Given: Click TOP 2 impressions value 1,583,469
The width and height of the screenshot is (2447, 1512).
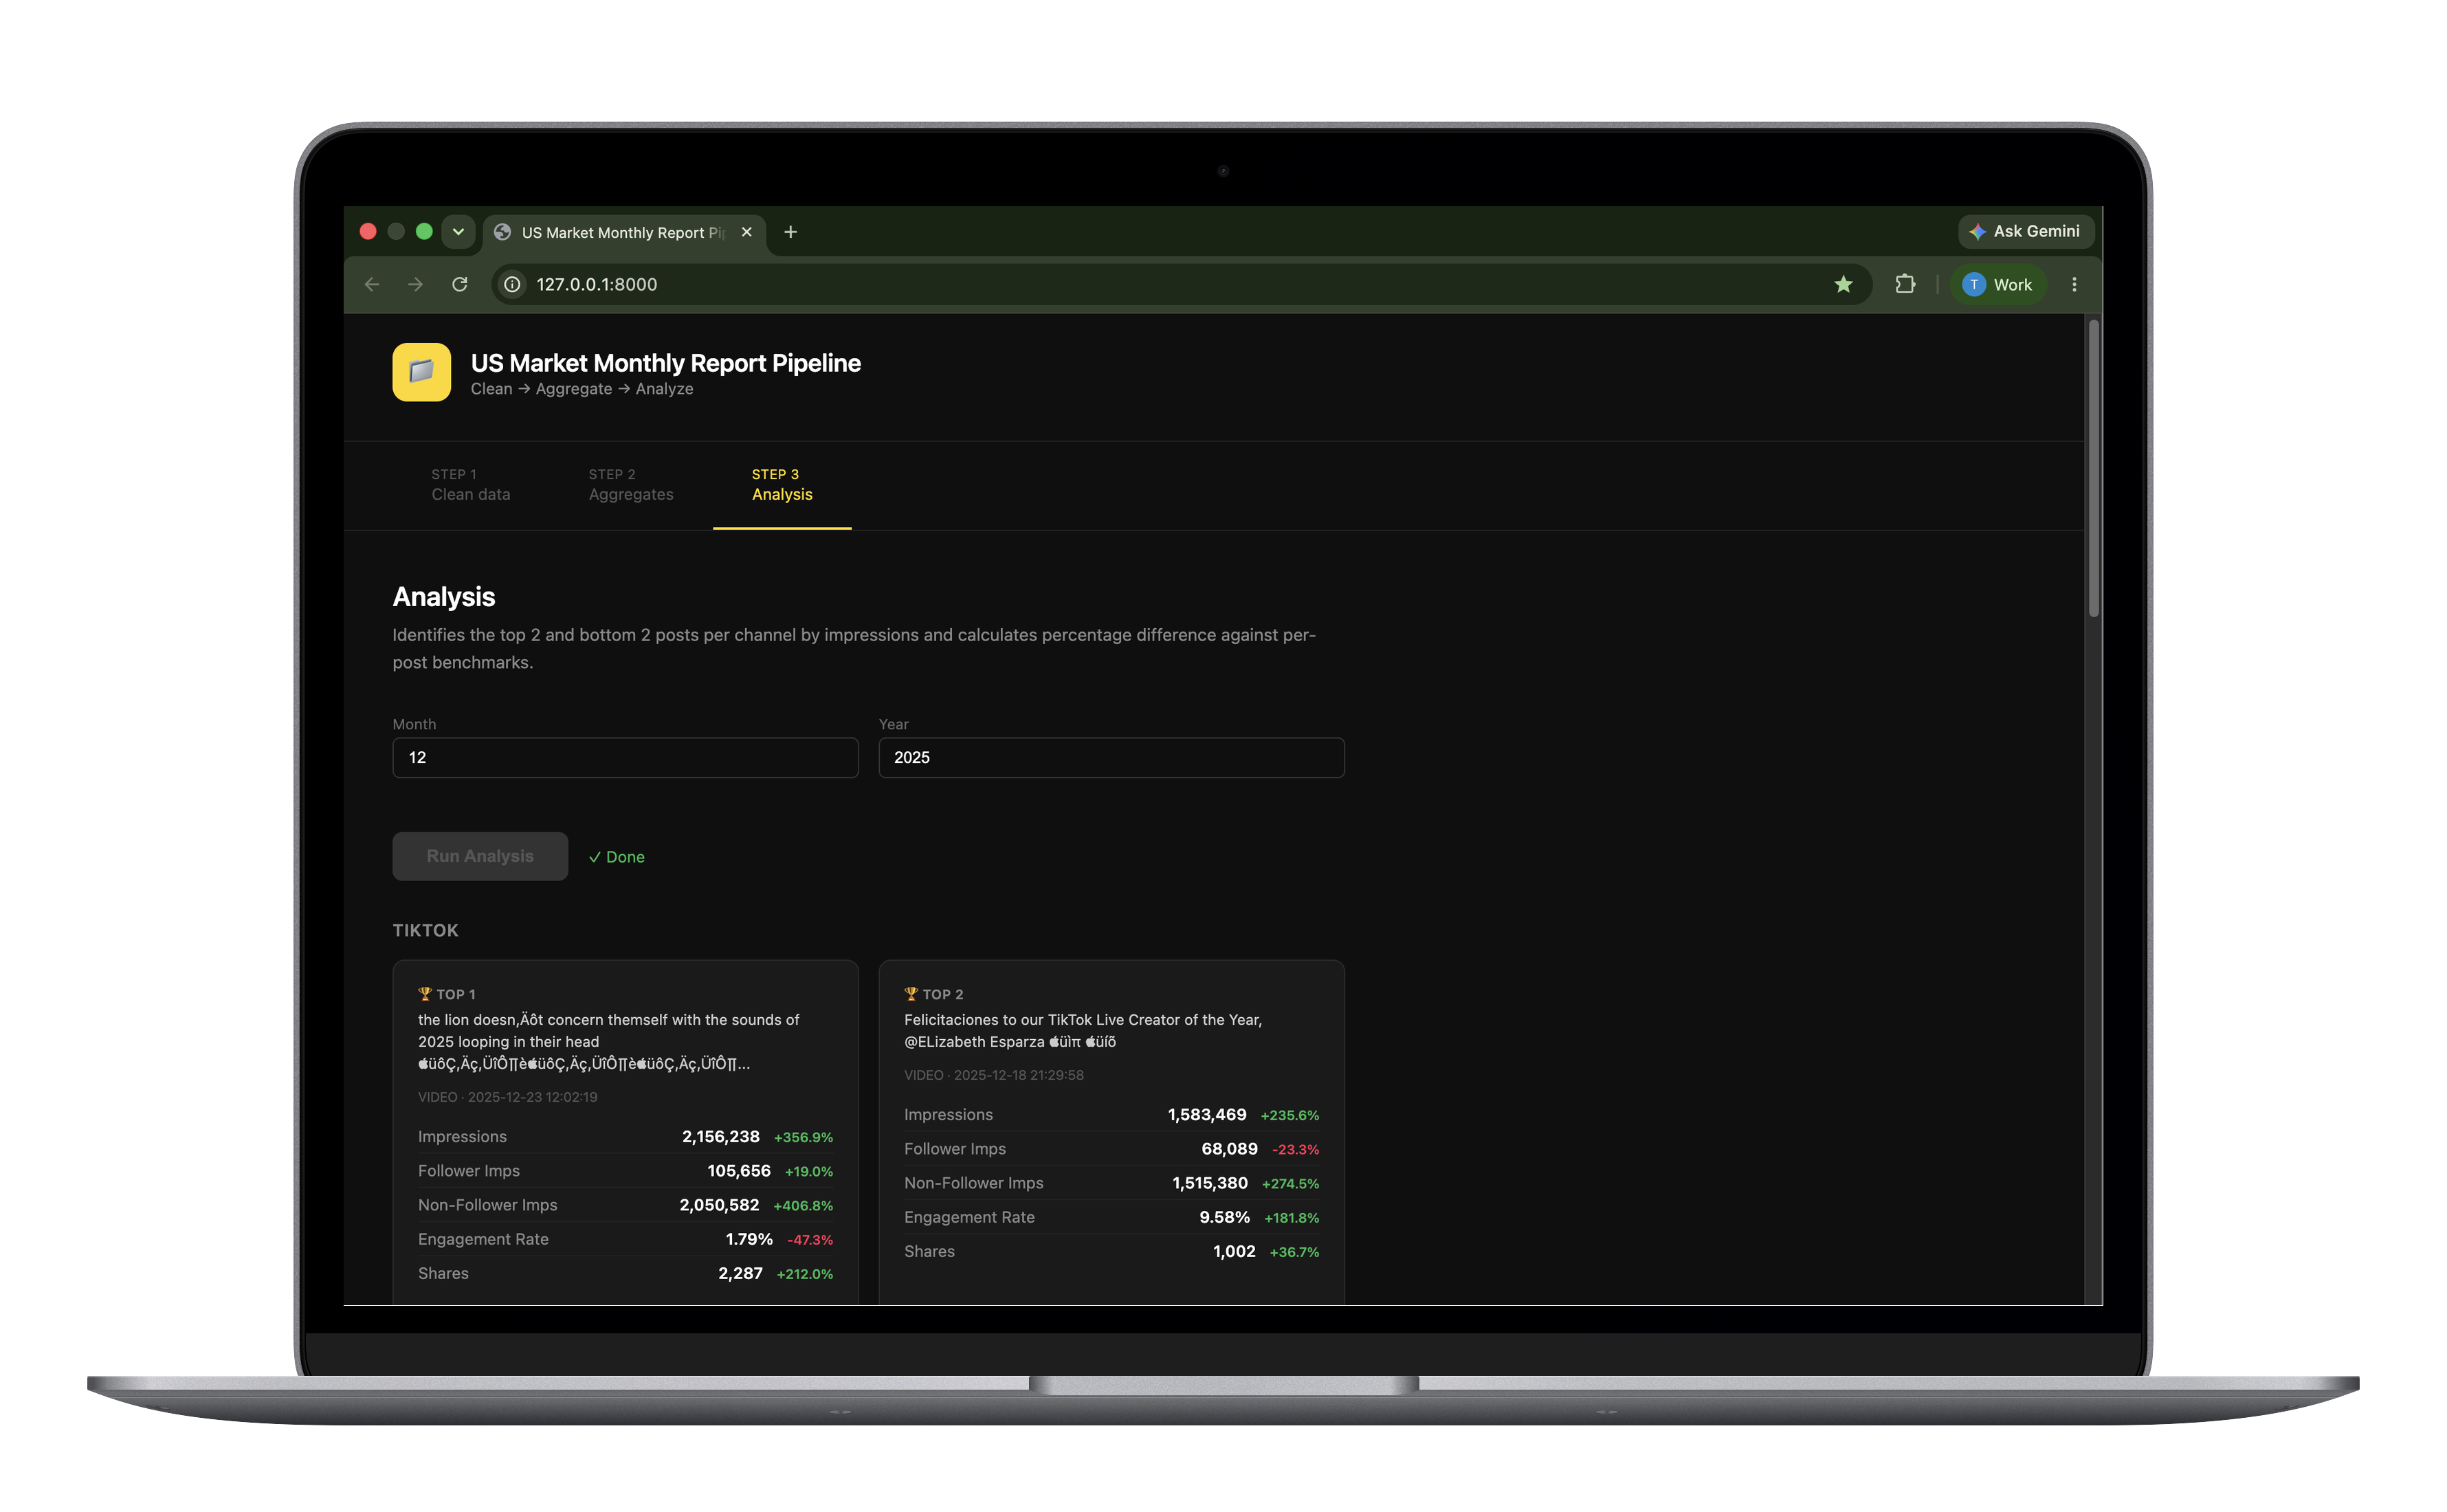Looking at the screenshot, I should [x=1207, y=1115].
